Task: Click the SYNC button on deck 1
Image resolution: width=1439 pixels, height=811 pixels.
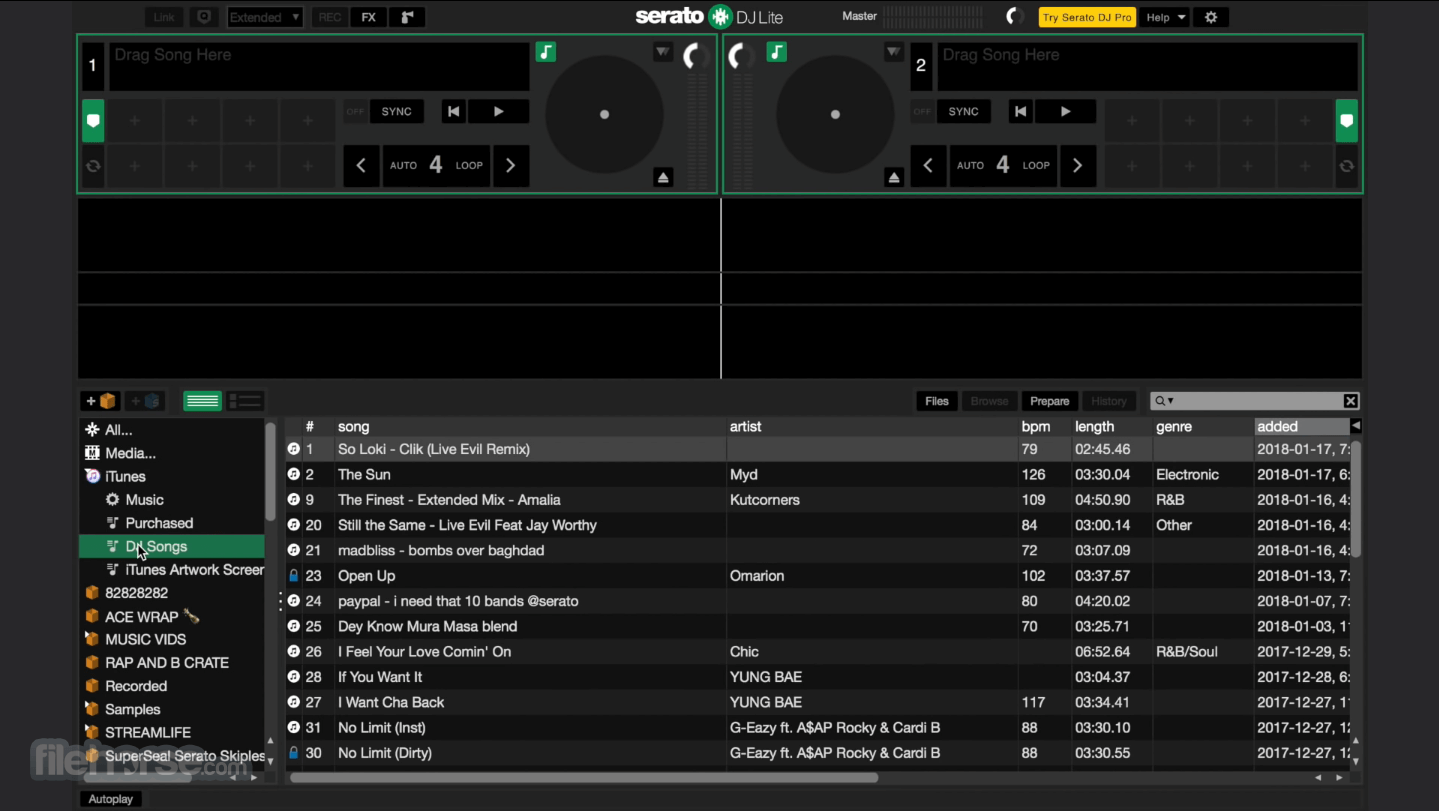Action: coord(397,111)
